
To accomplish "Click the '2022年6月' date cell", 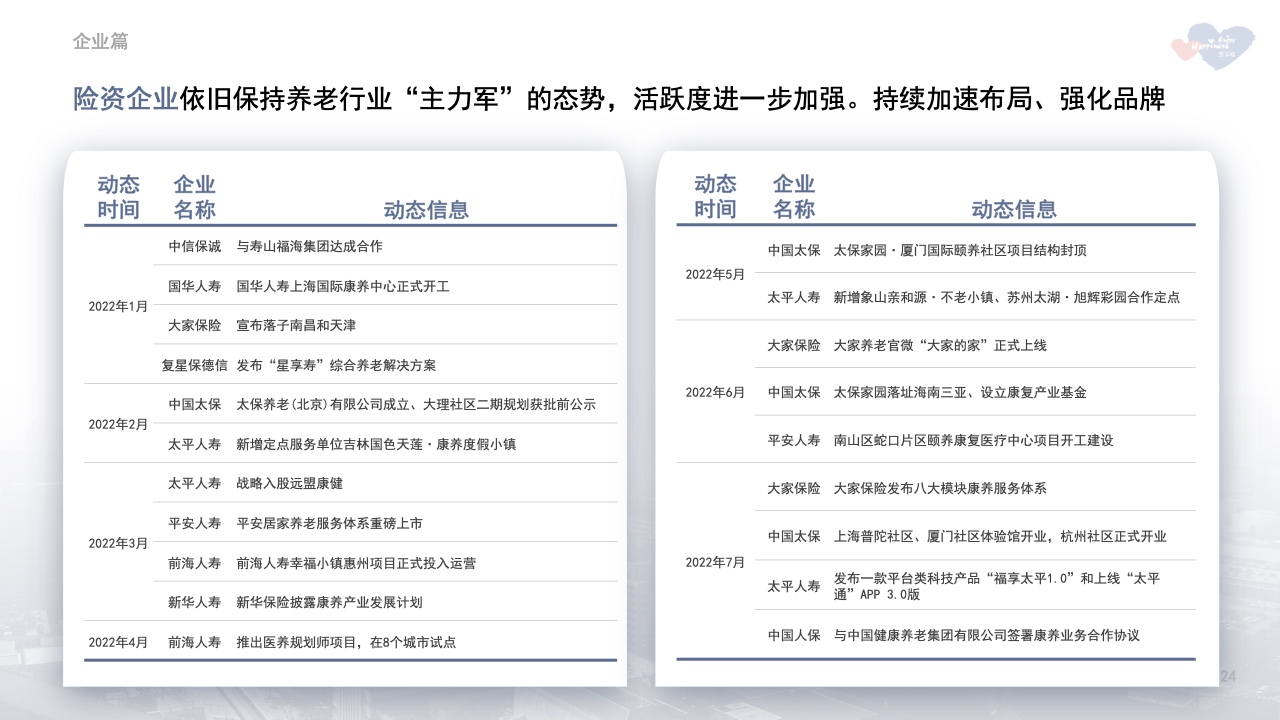I will (x=715, y=392).
